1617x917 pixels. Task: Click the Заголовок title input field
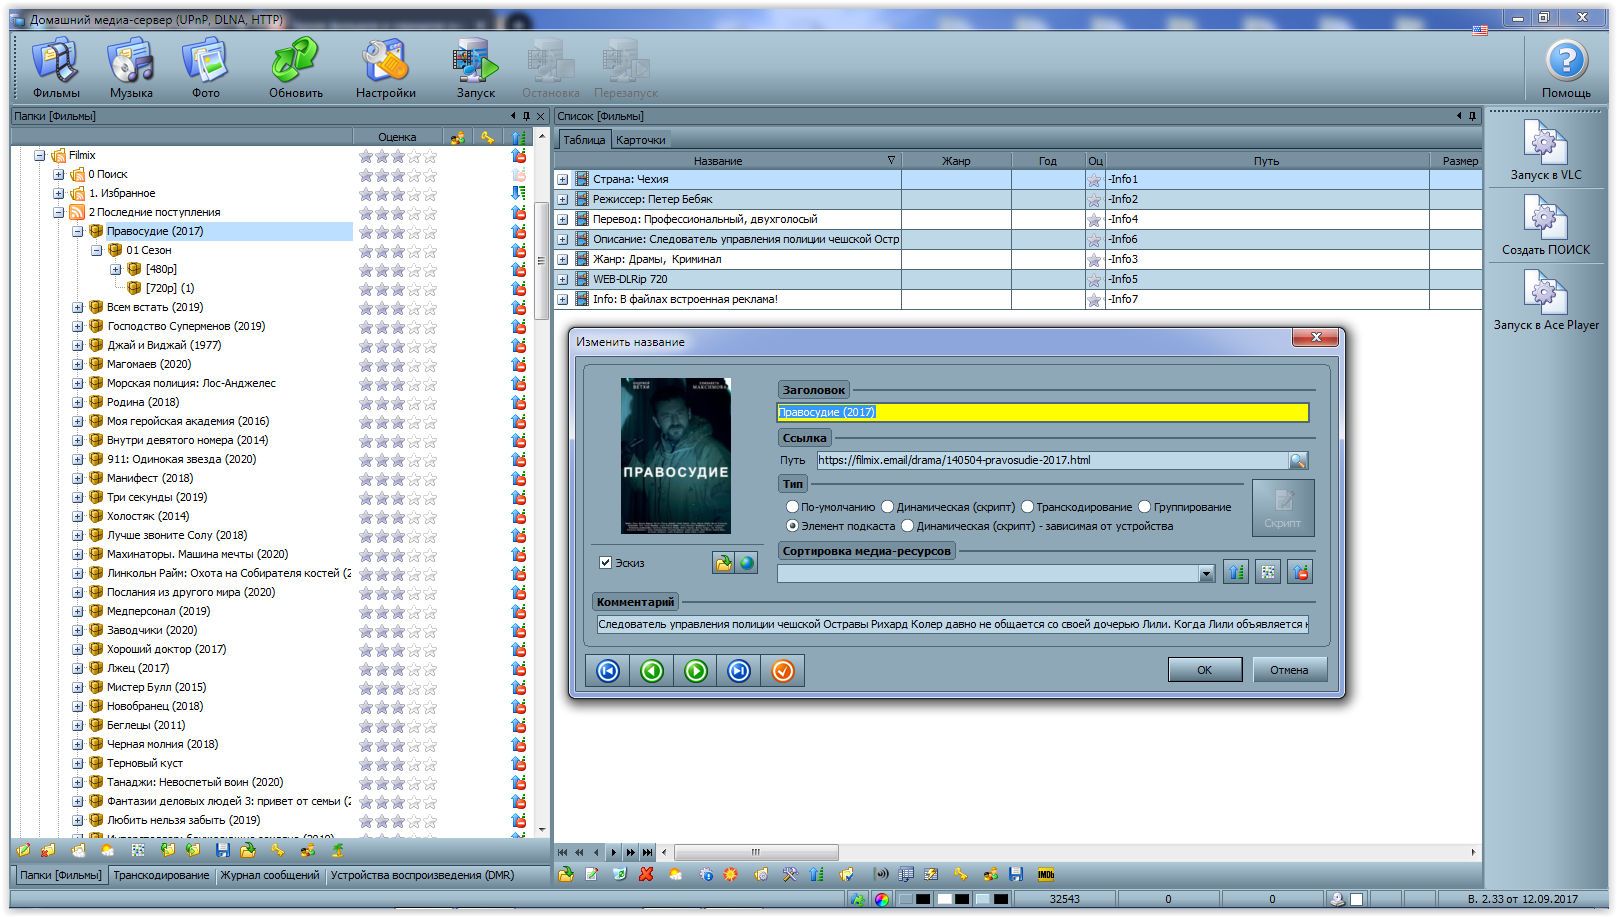tap(1042, 412)
